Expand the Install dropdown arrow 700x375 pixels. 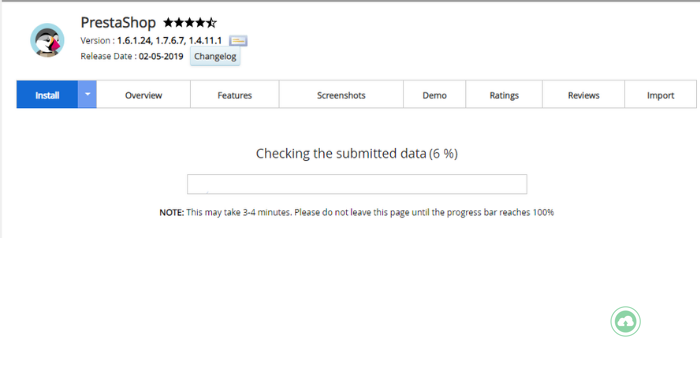click(88, 95)
